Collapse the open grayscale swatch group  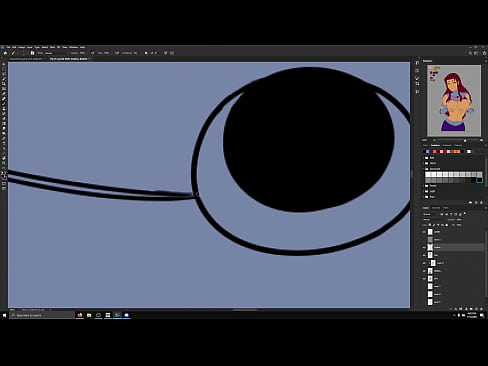424,169
